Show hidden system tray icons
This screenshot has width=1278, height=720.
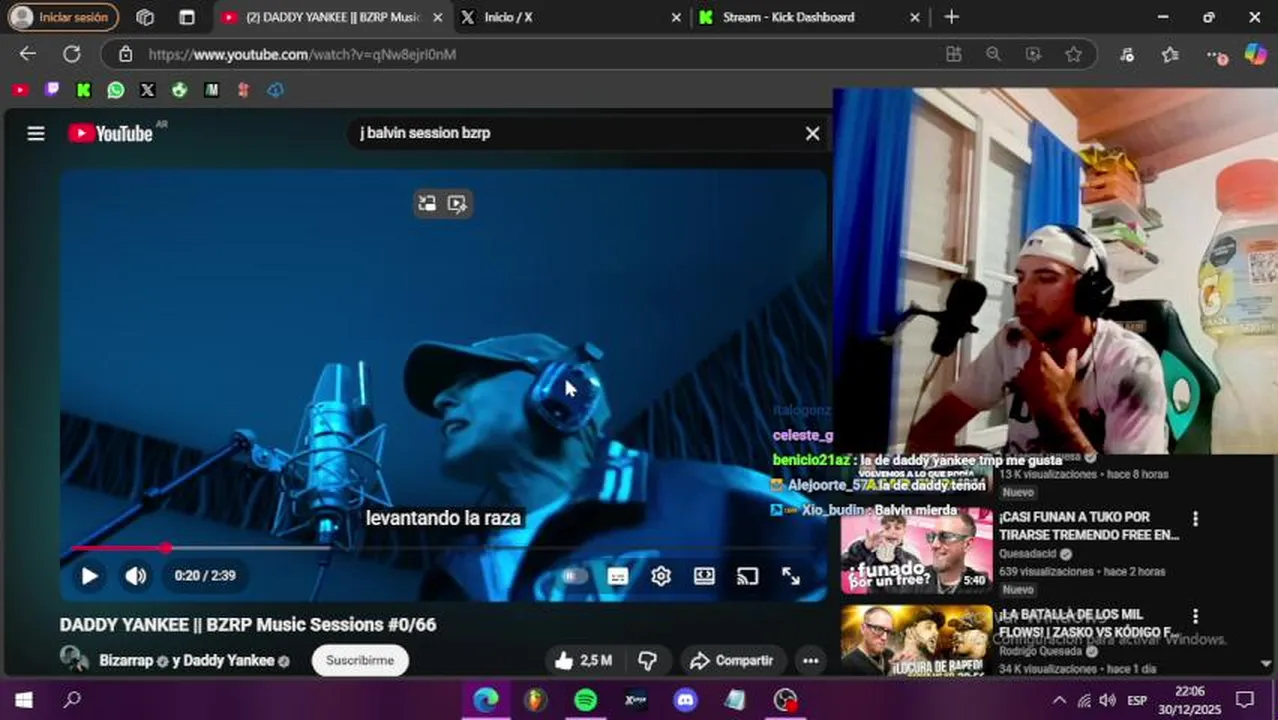click(x=1060, y=700)
